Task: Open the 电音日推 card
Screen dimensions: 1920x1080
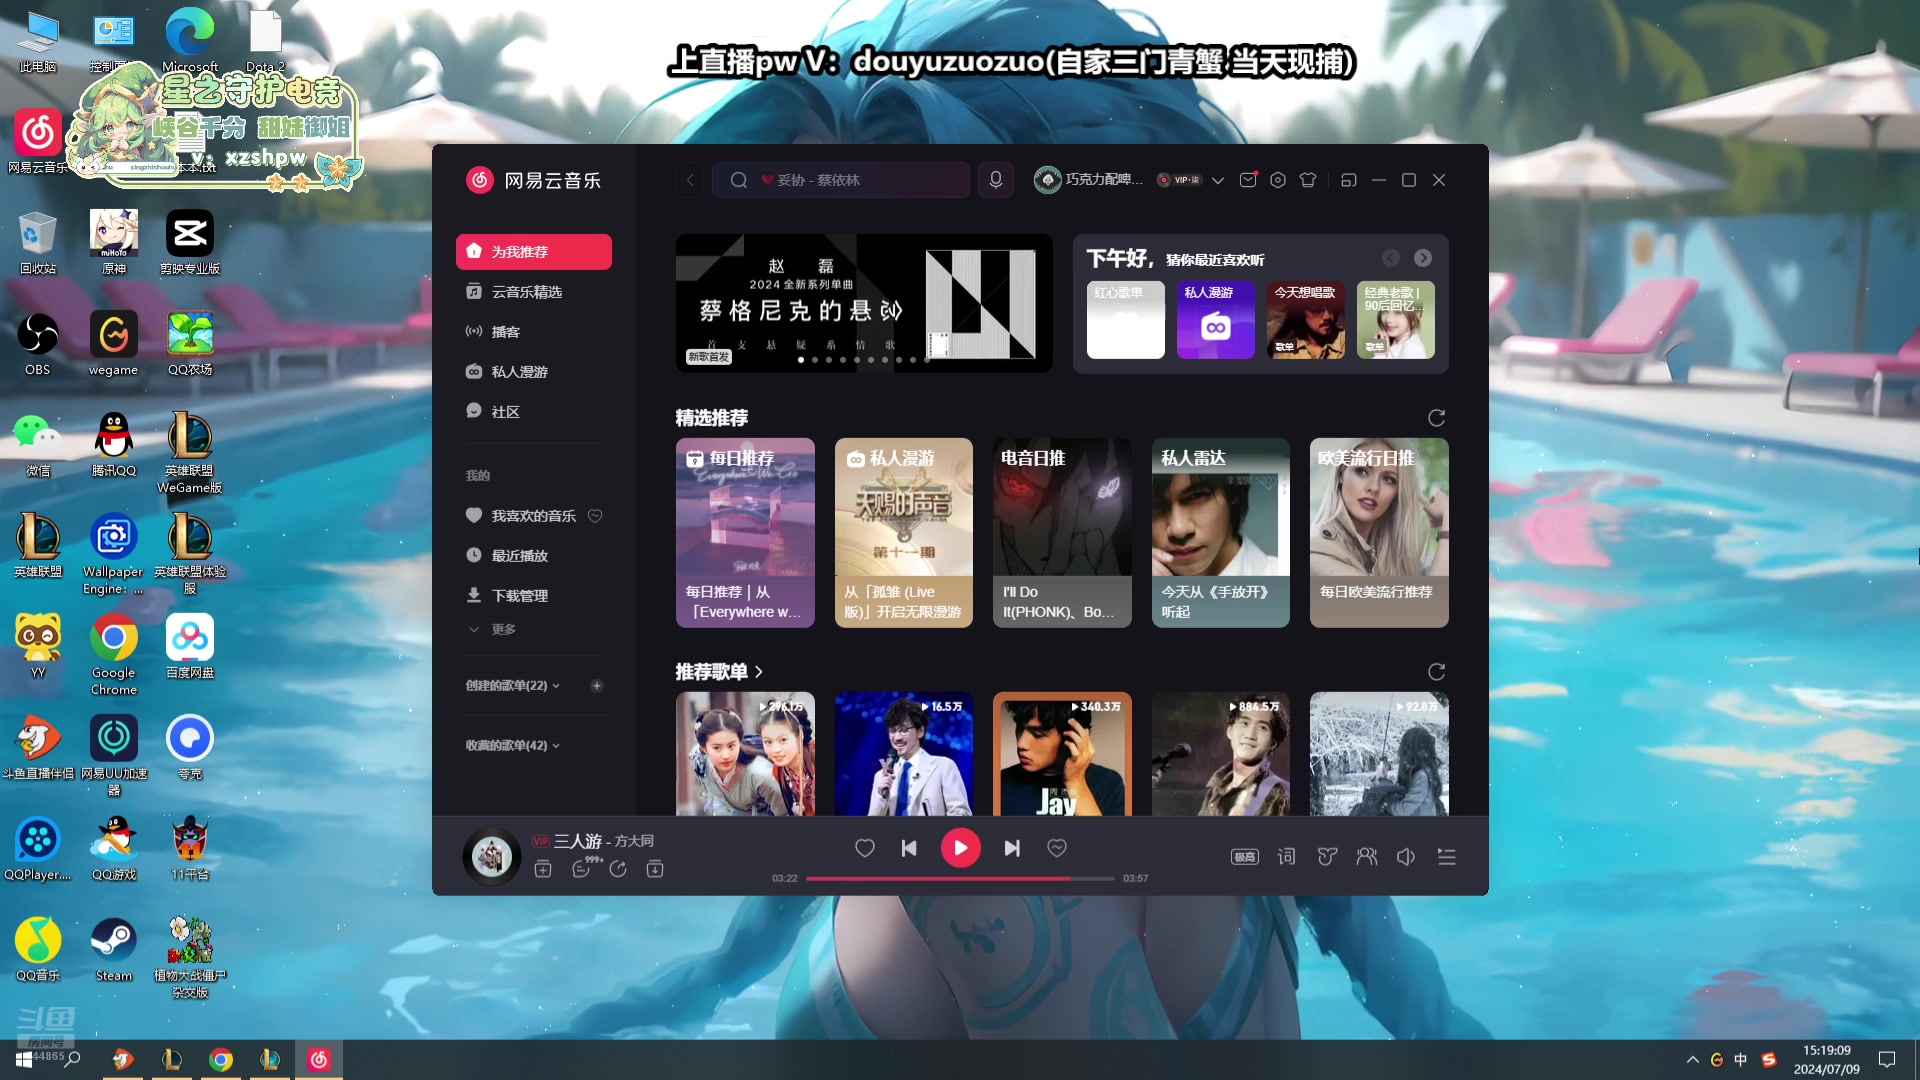Action: coord(1062,533)
